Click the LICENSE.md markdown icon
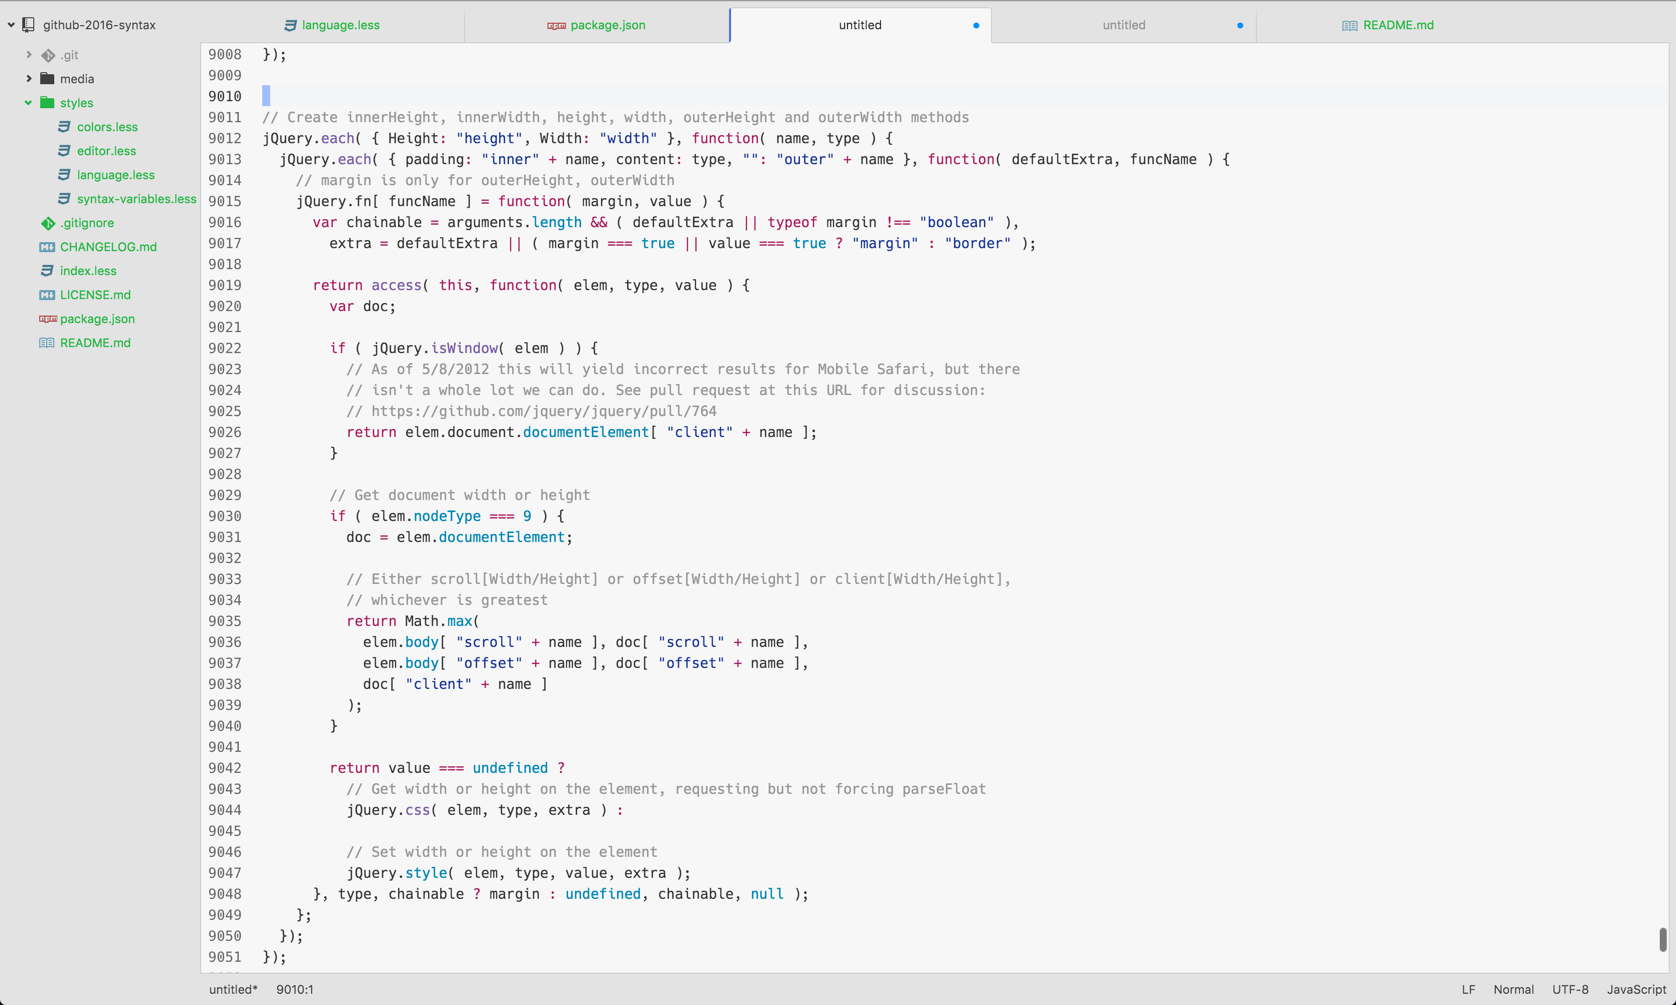This screenshot has width=1676, height=1005. [x=47, y=295]
